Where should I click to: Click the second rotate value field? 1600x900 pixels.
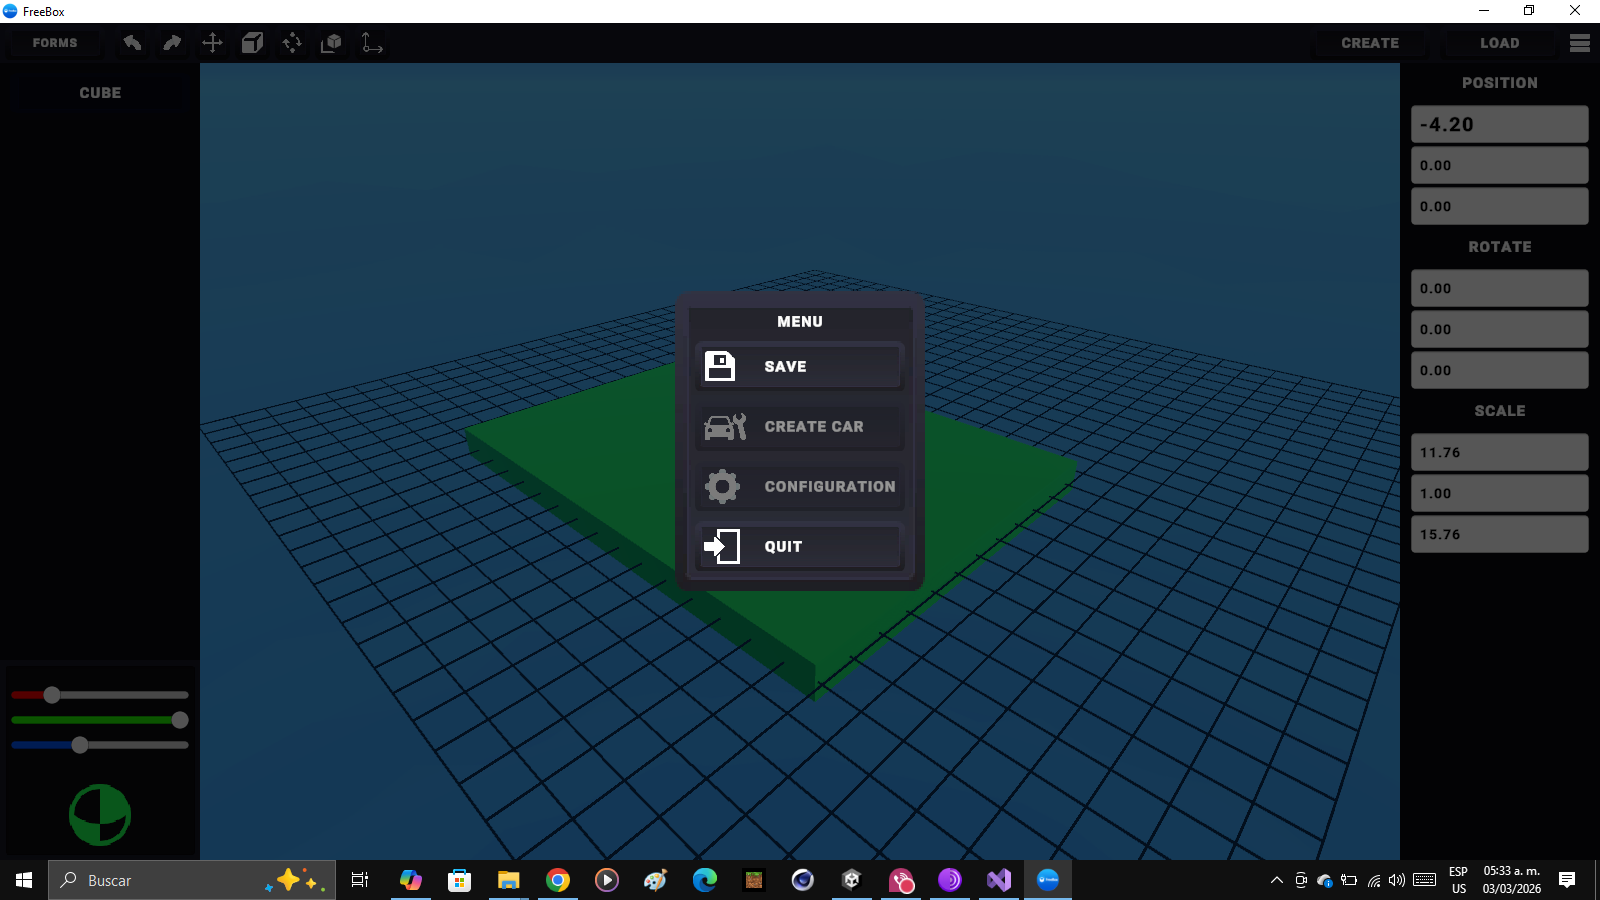click(1500, 330)
